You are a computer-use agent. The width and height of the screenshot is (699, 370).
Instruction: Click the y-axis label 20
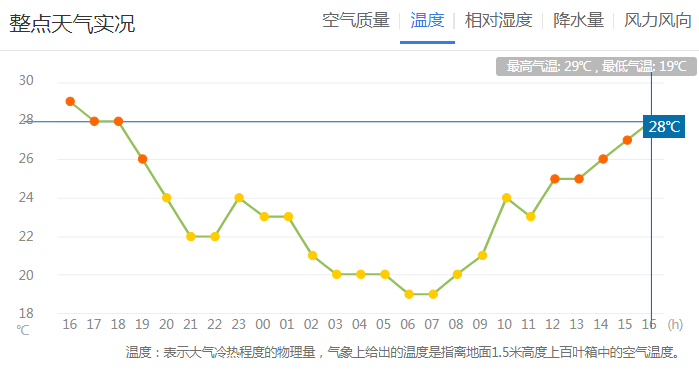pyautogui.click(x=26, y=275)
